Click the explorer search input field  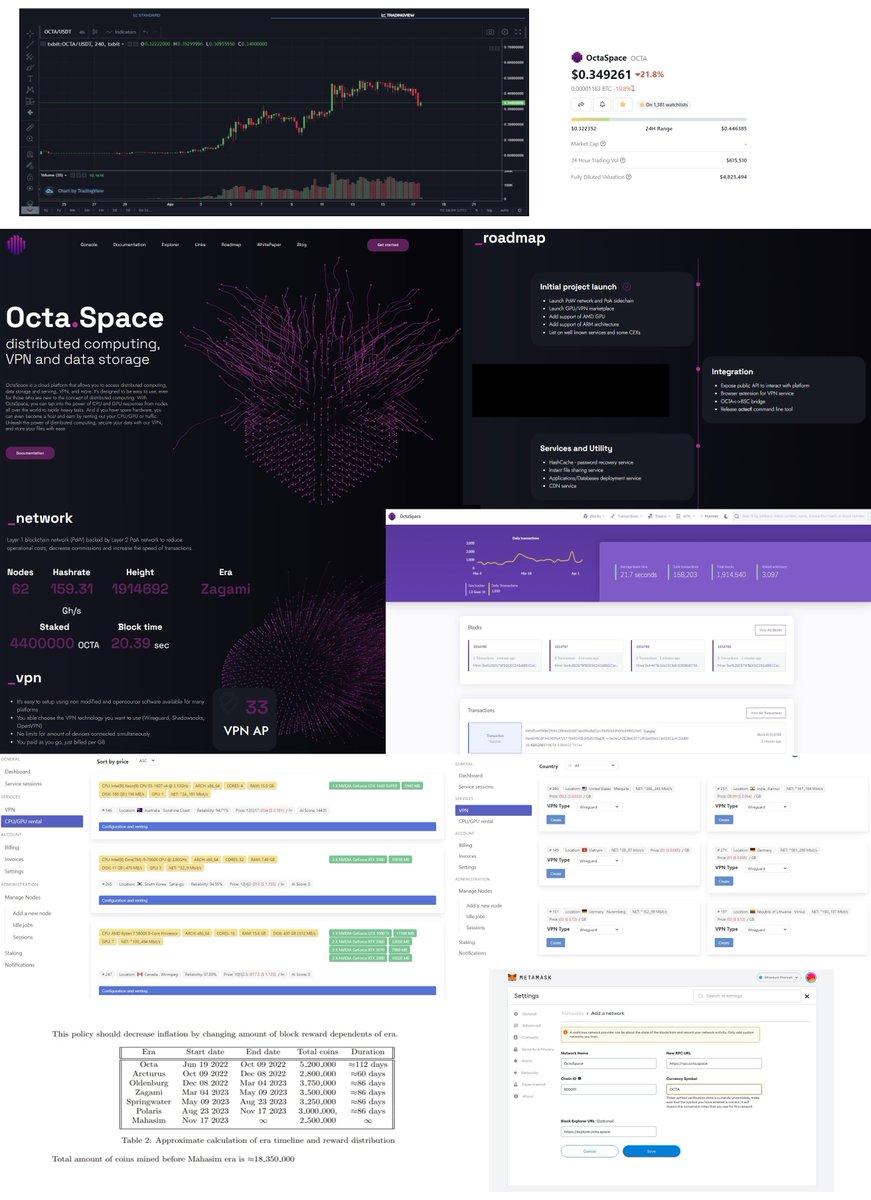[801, 516]
